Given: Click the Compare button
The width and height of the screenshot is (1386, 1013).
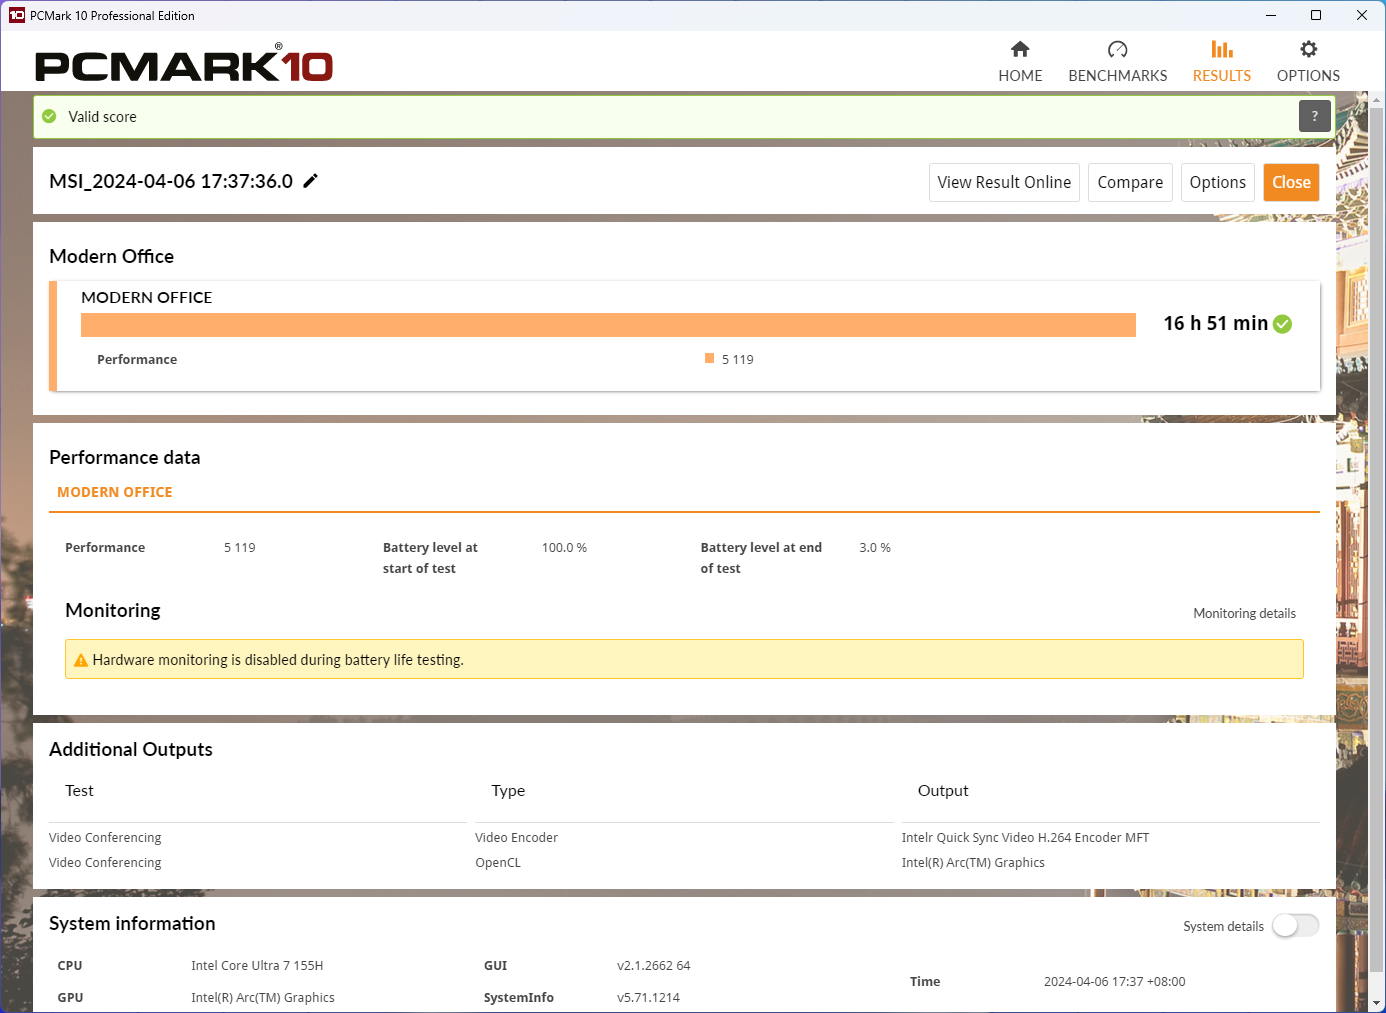Looking at the screenshot, I should pyautogui.click(x=1130, y=182).
